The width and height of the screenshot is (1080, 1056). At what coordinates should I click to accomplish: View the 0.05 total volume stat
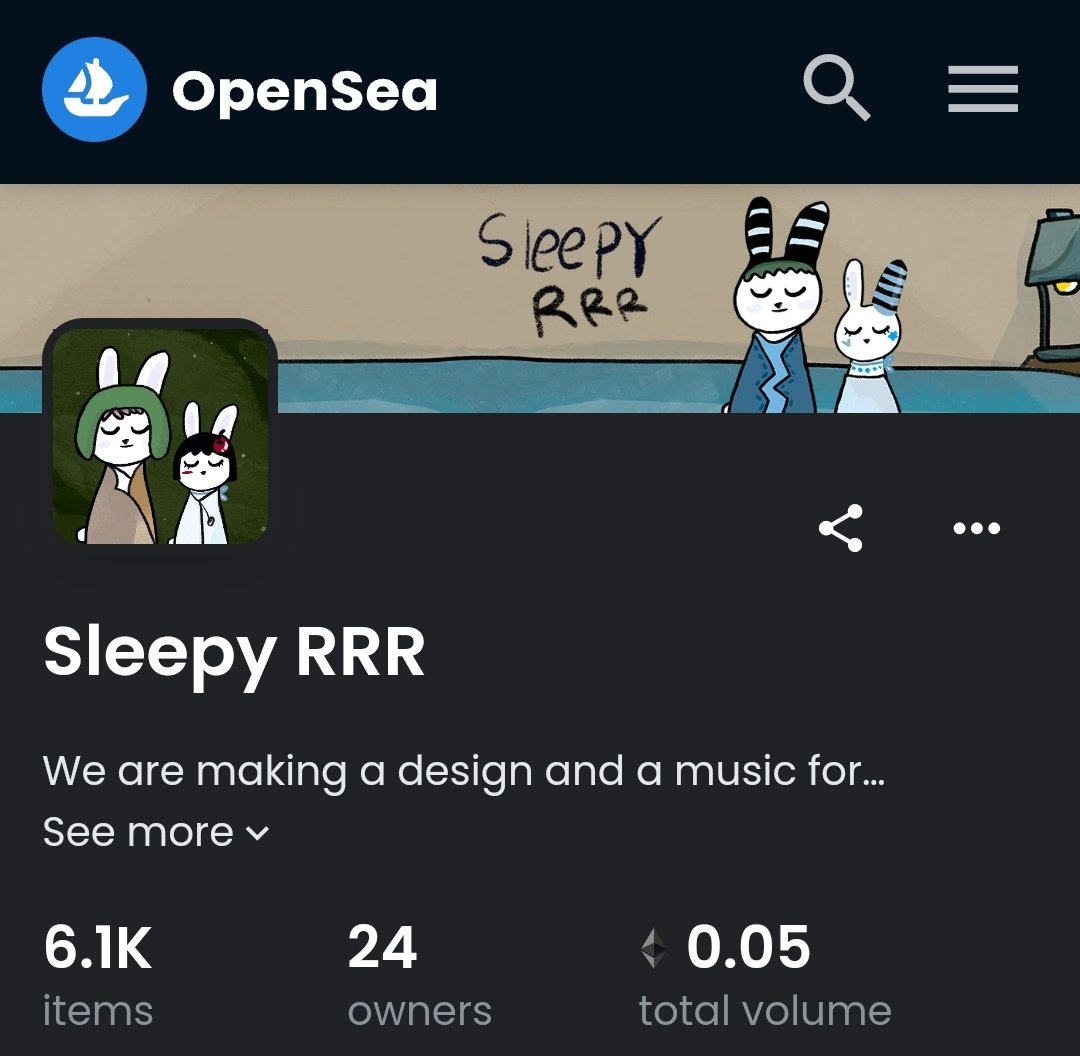click(765, 975)
